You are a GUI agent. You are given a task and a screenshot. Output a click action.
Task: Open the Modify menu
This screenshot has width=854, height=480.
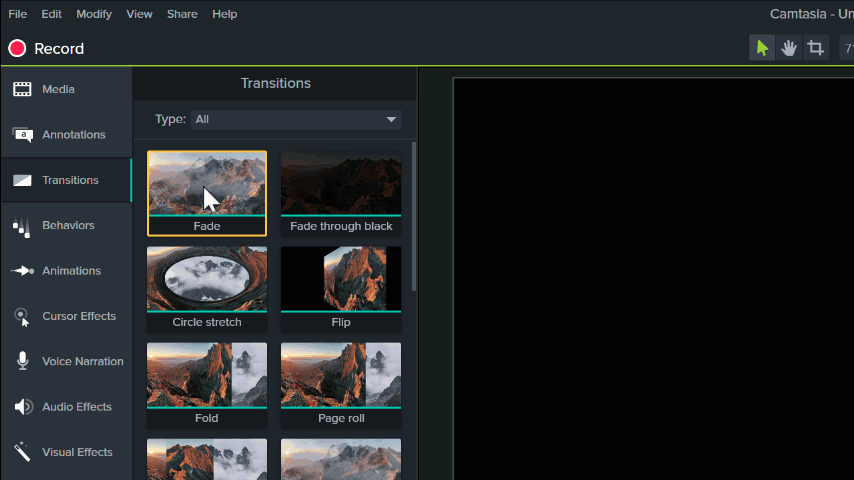[94, 14]
